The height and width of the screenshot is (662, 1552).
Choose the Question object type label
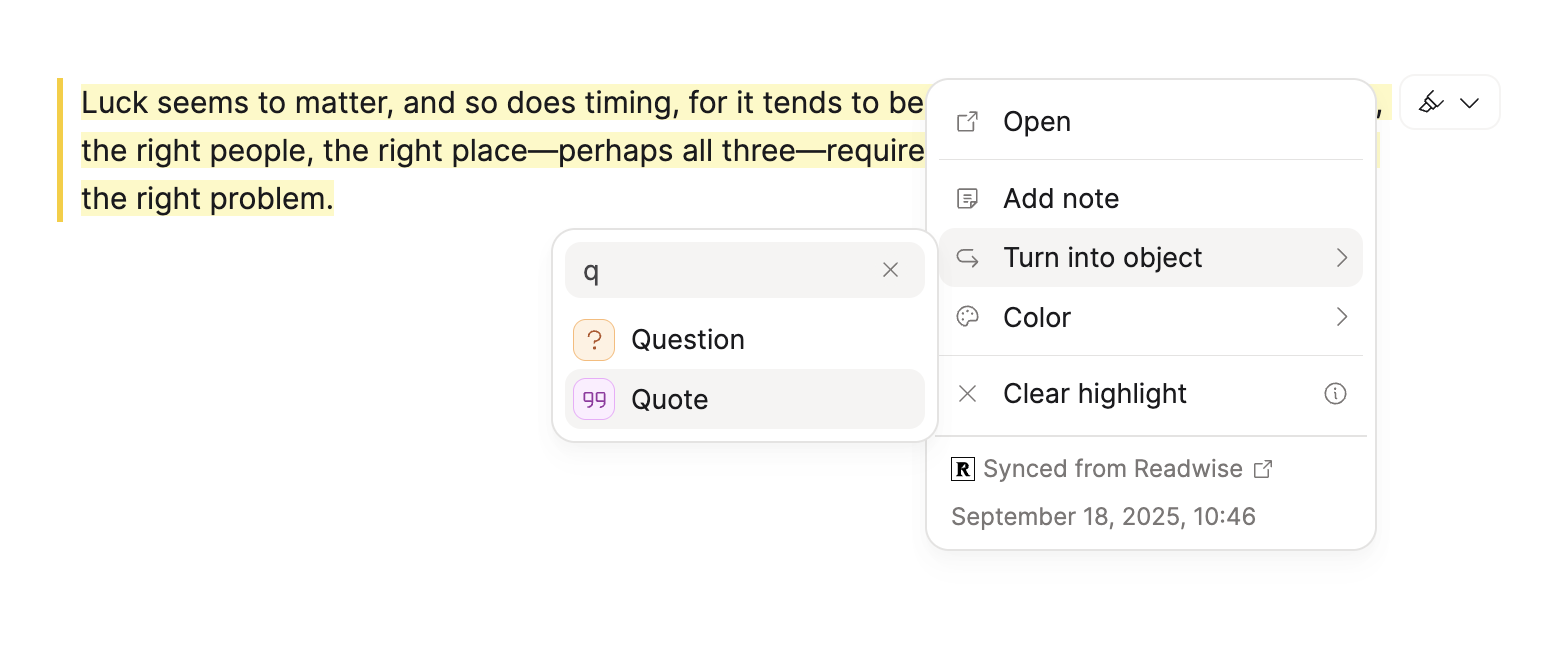pyautogui.click(x=688, y=340)
